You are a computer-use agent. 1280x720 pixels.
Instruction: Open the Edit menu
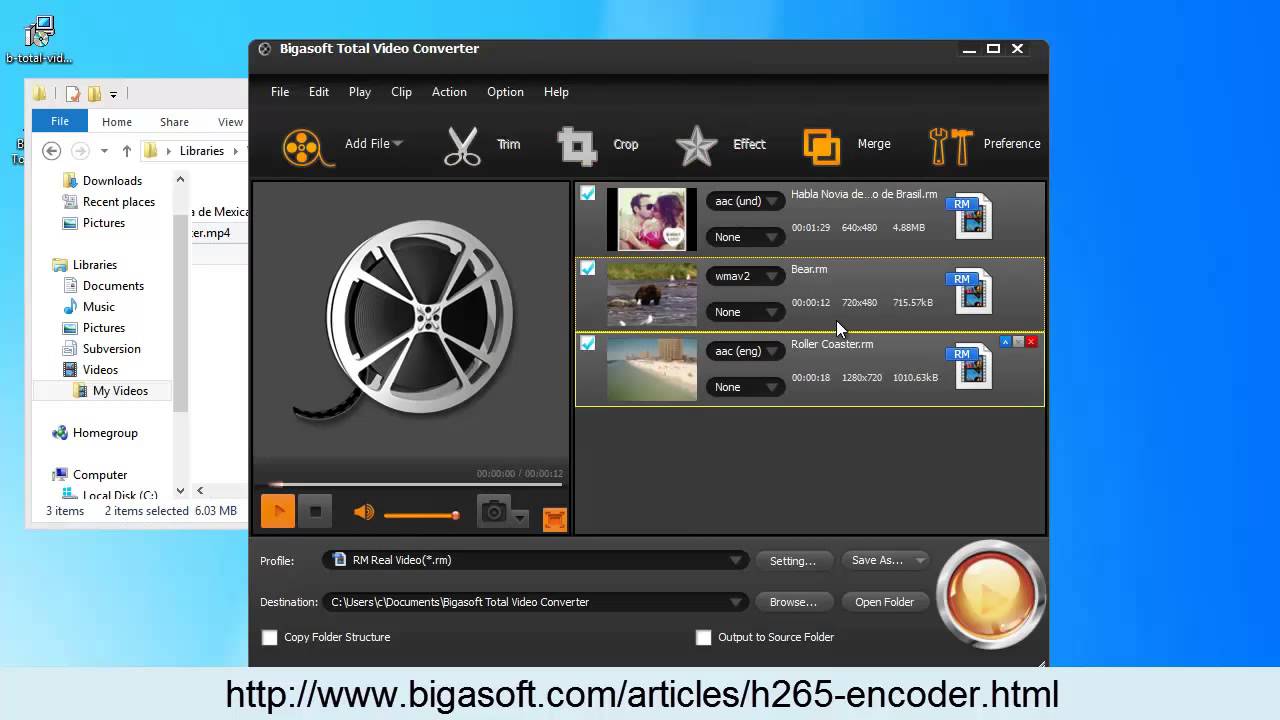tap(319, 92)
